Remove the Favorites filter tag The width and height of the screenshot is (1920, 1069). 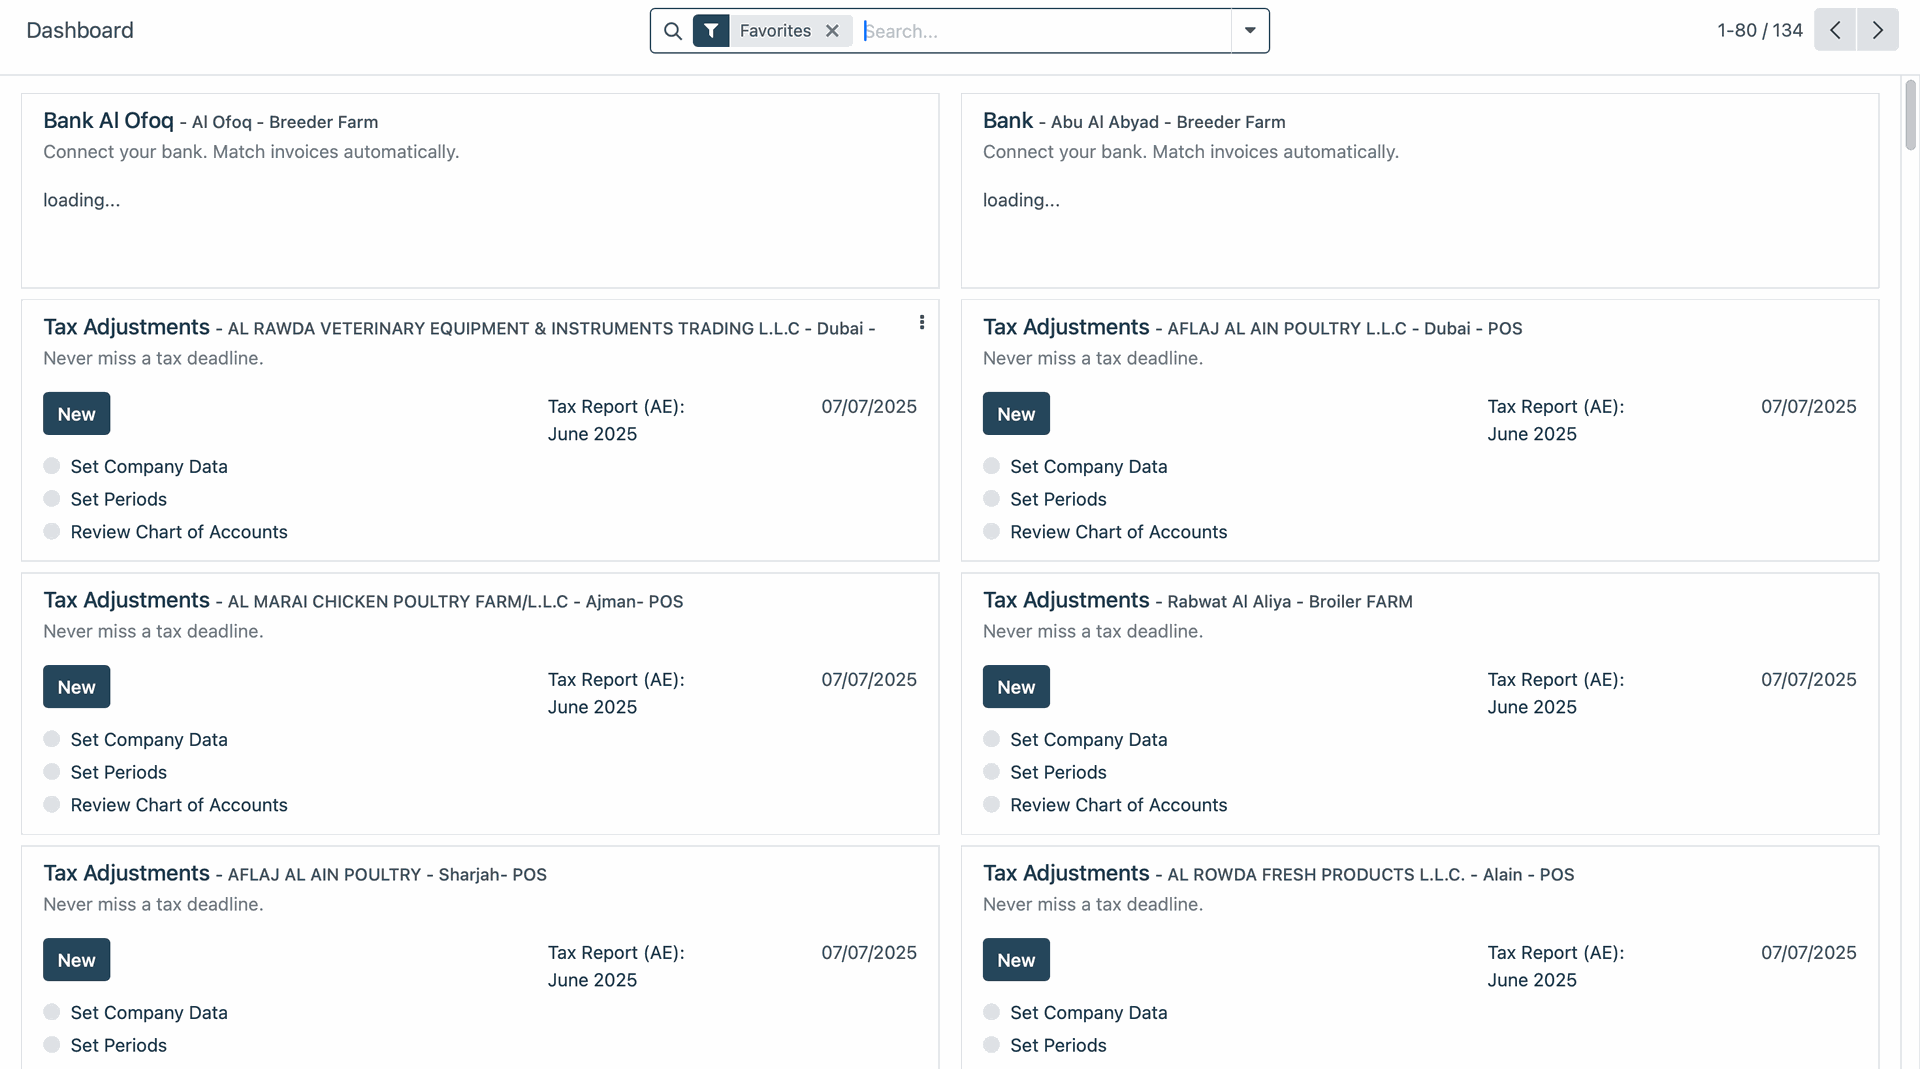click(x=832, y=31)
